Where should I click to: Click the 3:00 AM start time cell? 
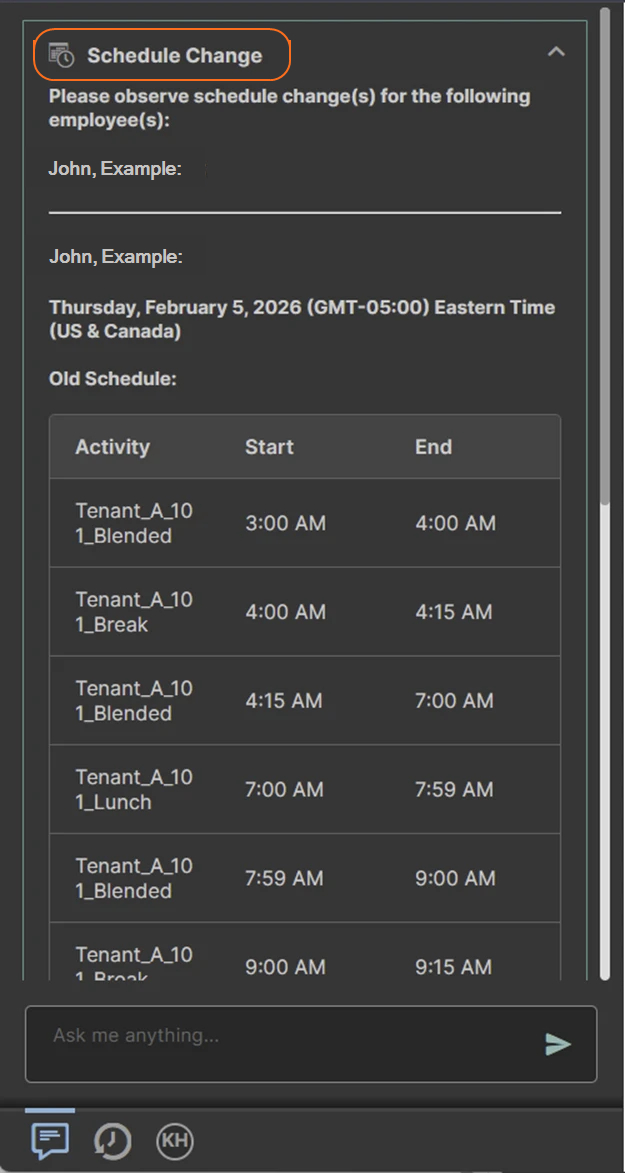pos(285,523)
